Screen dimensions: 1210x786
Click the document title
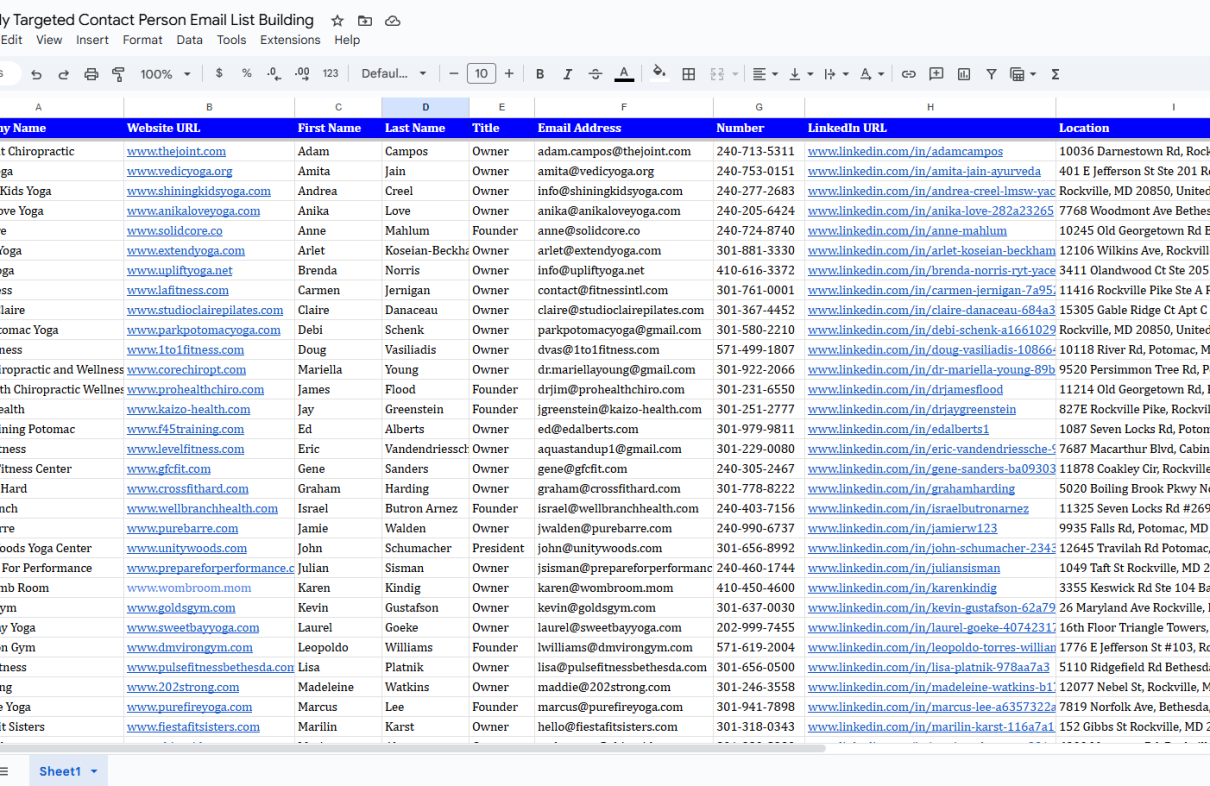[x=157, y=20]
